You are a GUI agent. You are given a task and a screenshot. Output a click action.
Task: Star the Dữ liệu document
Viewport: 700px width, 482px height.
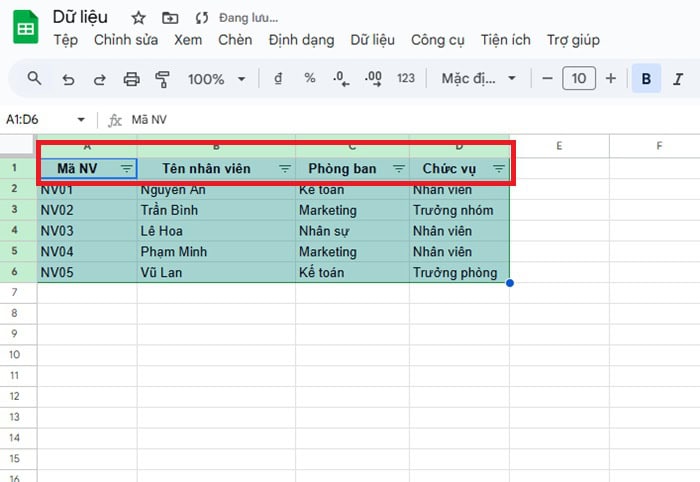point(138,18)
